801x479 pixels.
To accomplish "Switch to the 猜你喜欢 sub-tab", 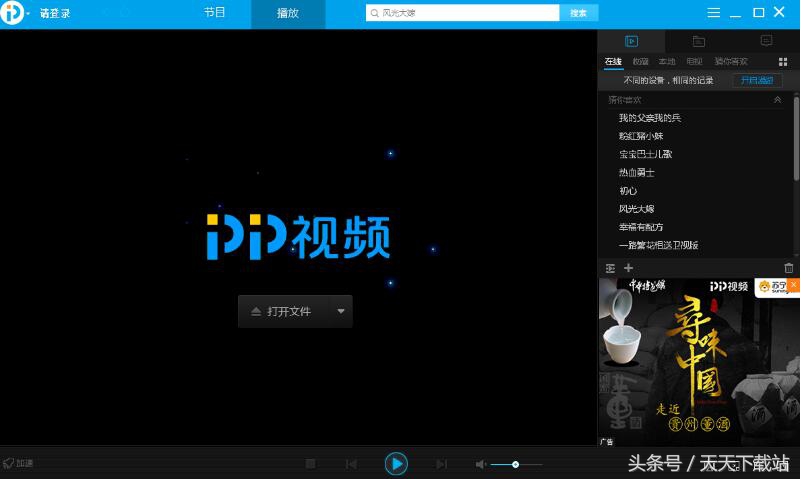I will [x=731, y=62].
